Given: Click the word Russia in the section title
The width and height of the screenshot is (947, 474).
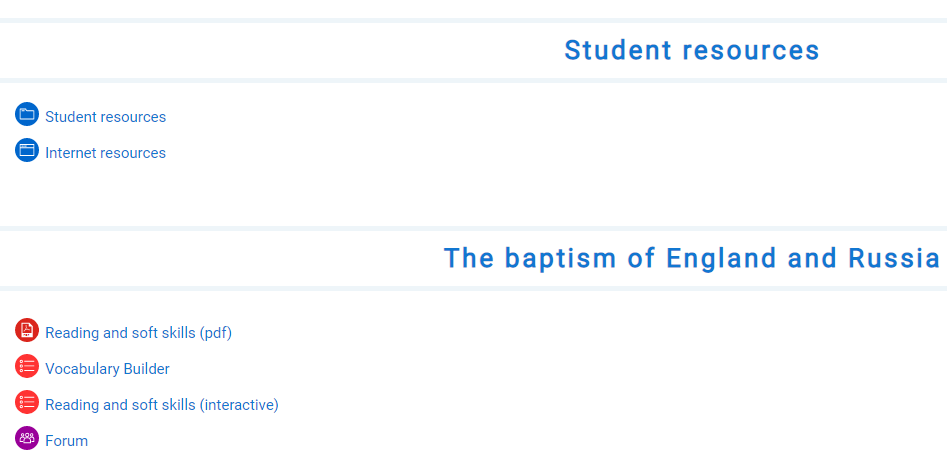Looking at the screenshot, I should point(894,258).
